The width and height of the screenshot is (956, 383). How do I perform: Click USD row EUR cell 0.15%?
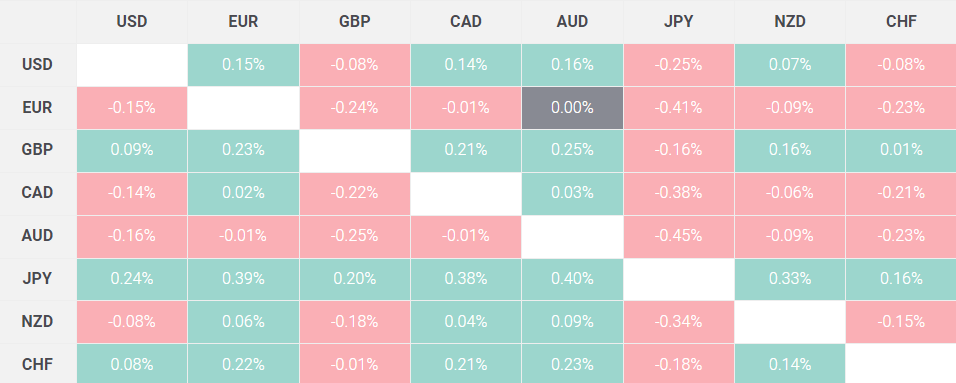click(243, 65)
